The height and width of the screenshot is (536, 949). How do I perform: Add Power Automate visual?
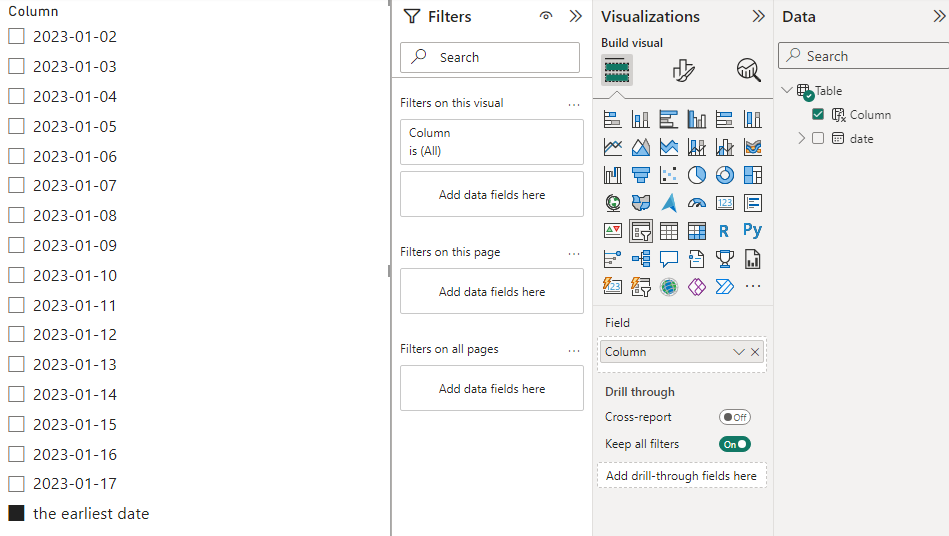[724, 287]
